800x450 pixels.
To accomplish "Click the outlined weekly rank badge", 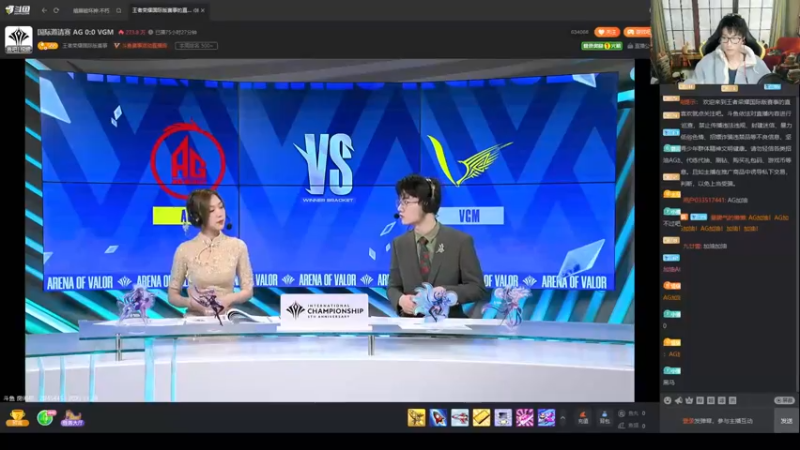I will point(196,46).
